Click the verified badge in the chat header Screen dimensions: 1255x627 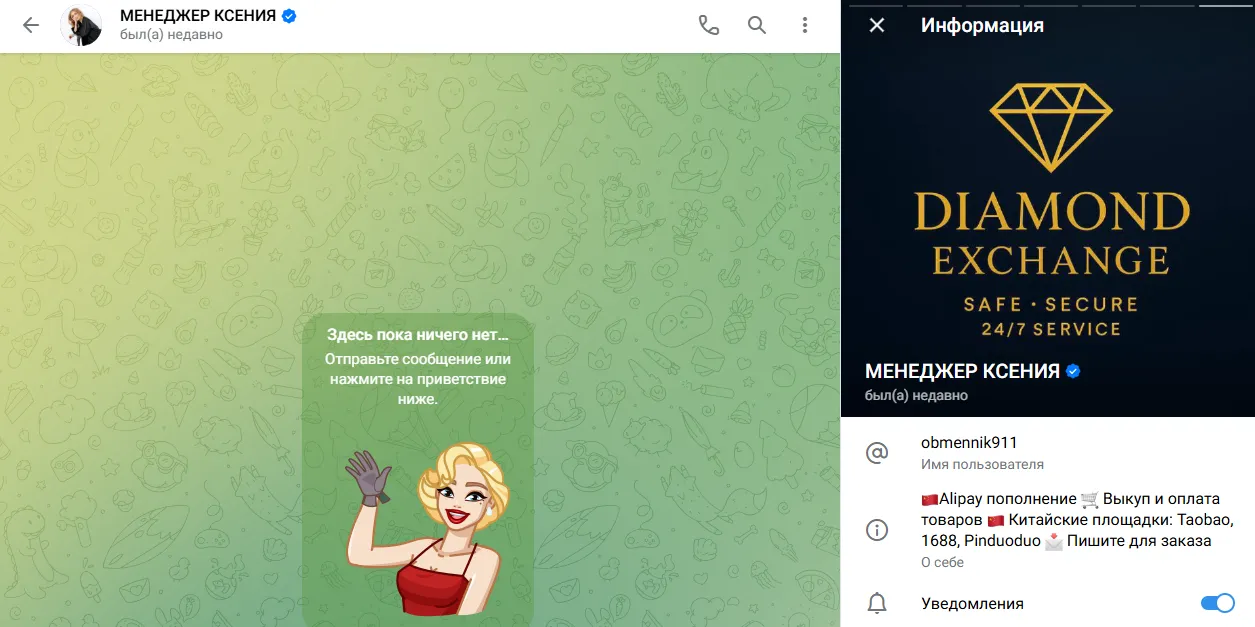(x=289, y=16)
